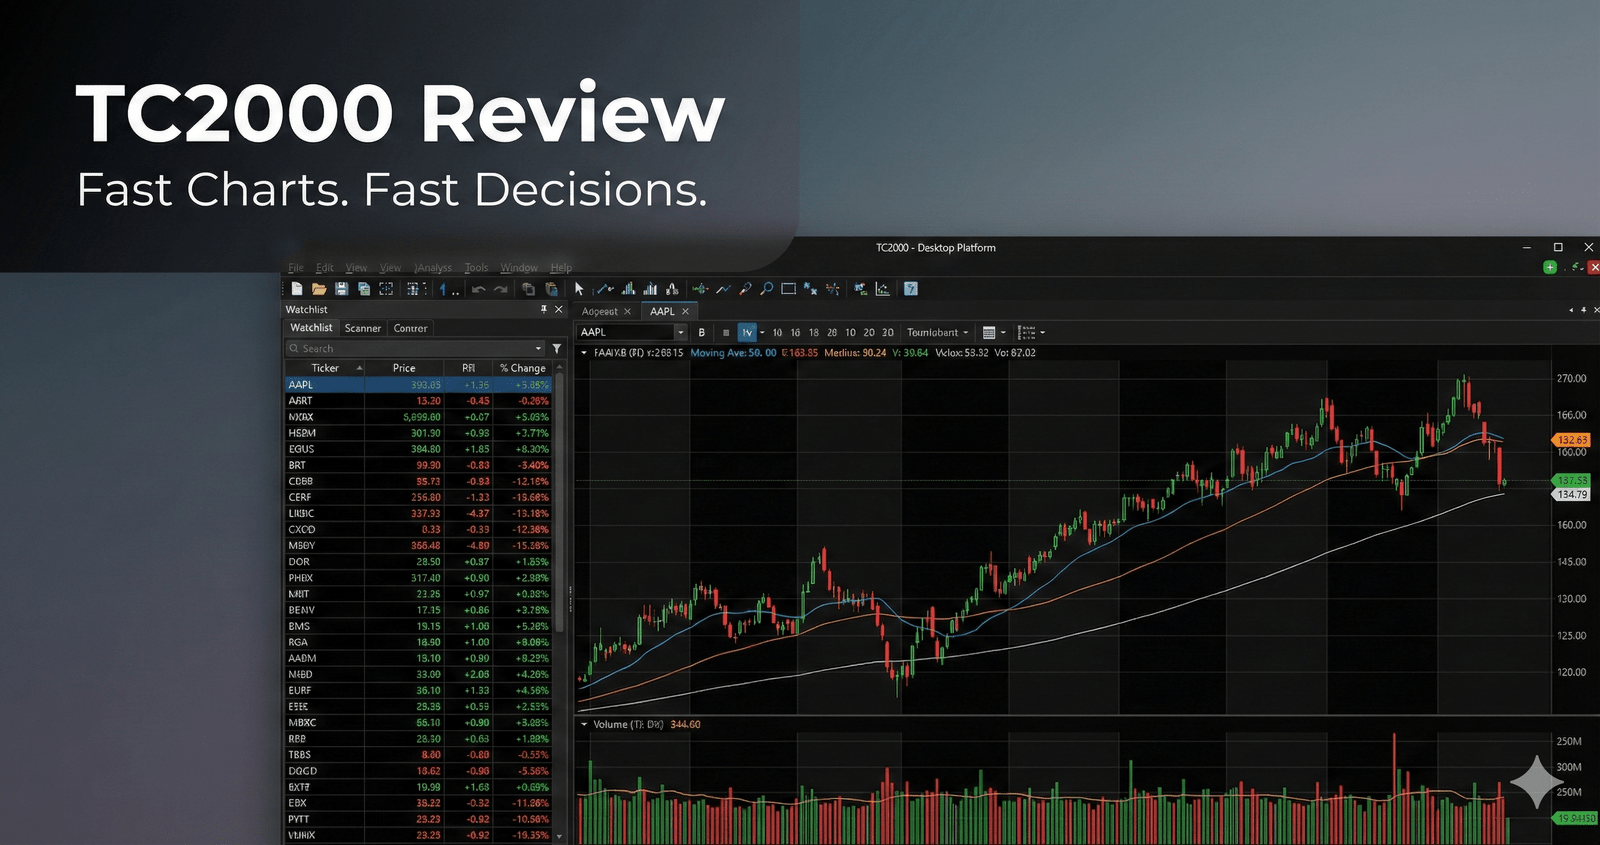Close the Watchlist panel with its X
This screenshot has width=1600, height=845.
(x=559, y=309)
